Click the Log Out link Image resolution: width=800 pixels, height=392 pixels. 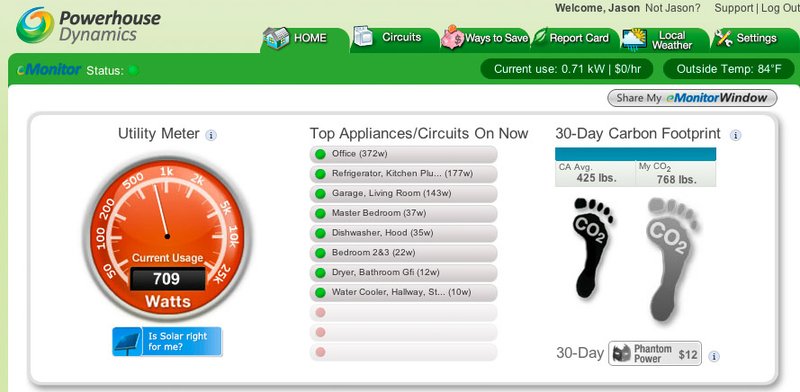pyautogui.click(x=780, y=8)
